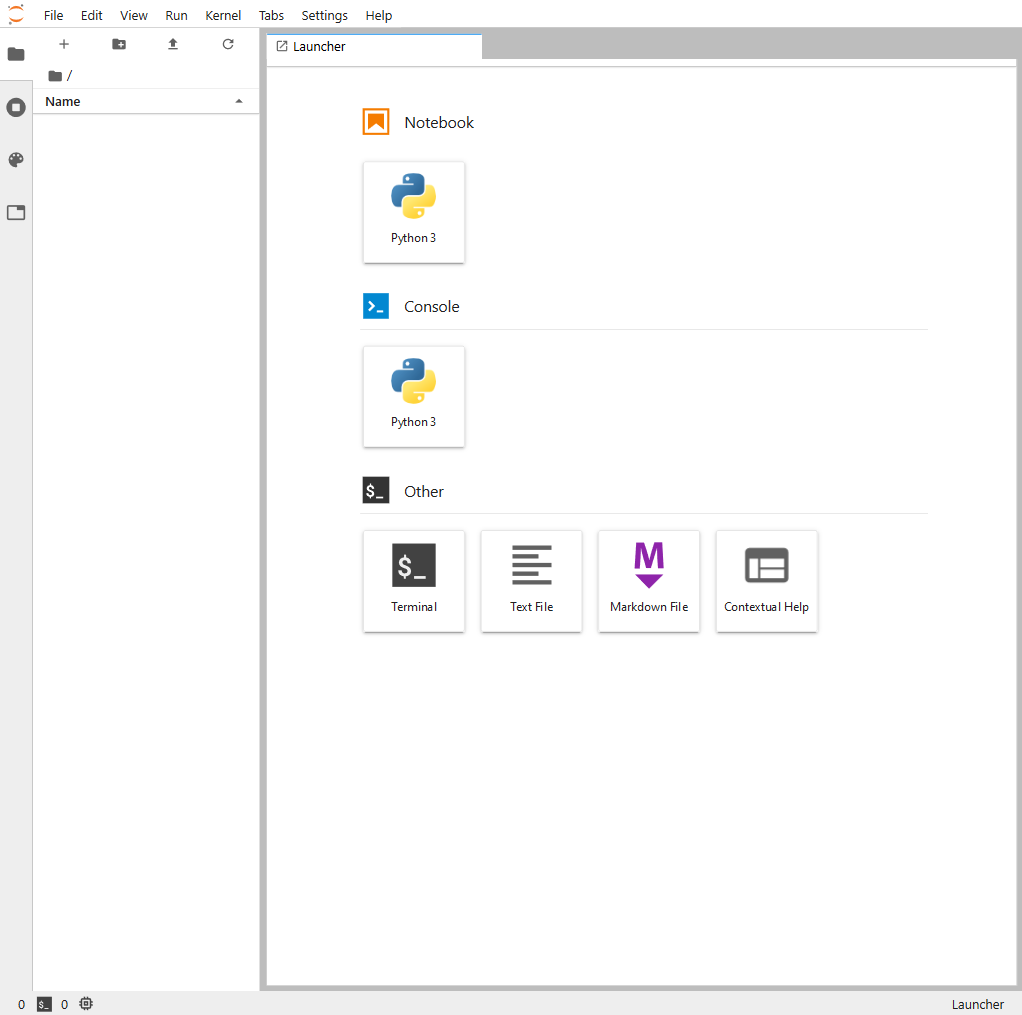Create a new launcher with the plus icon

(64, 44)
